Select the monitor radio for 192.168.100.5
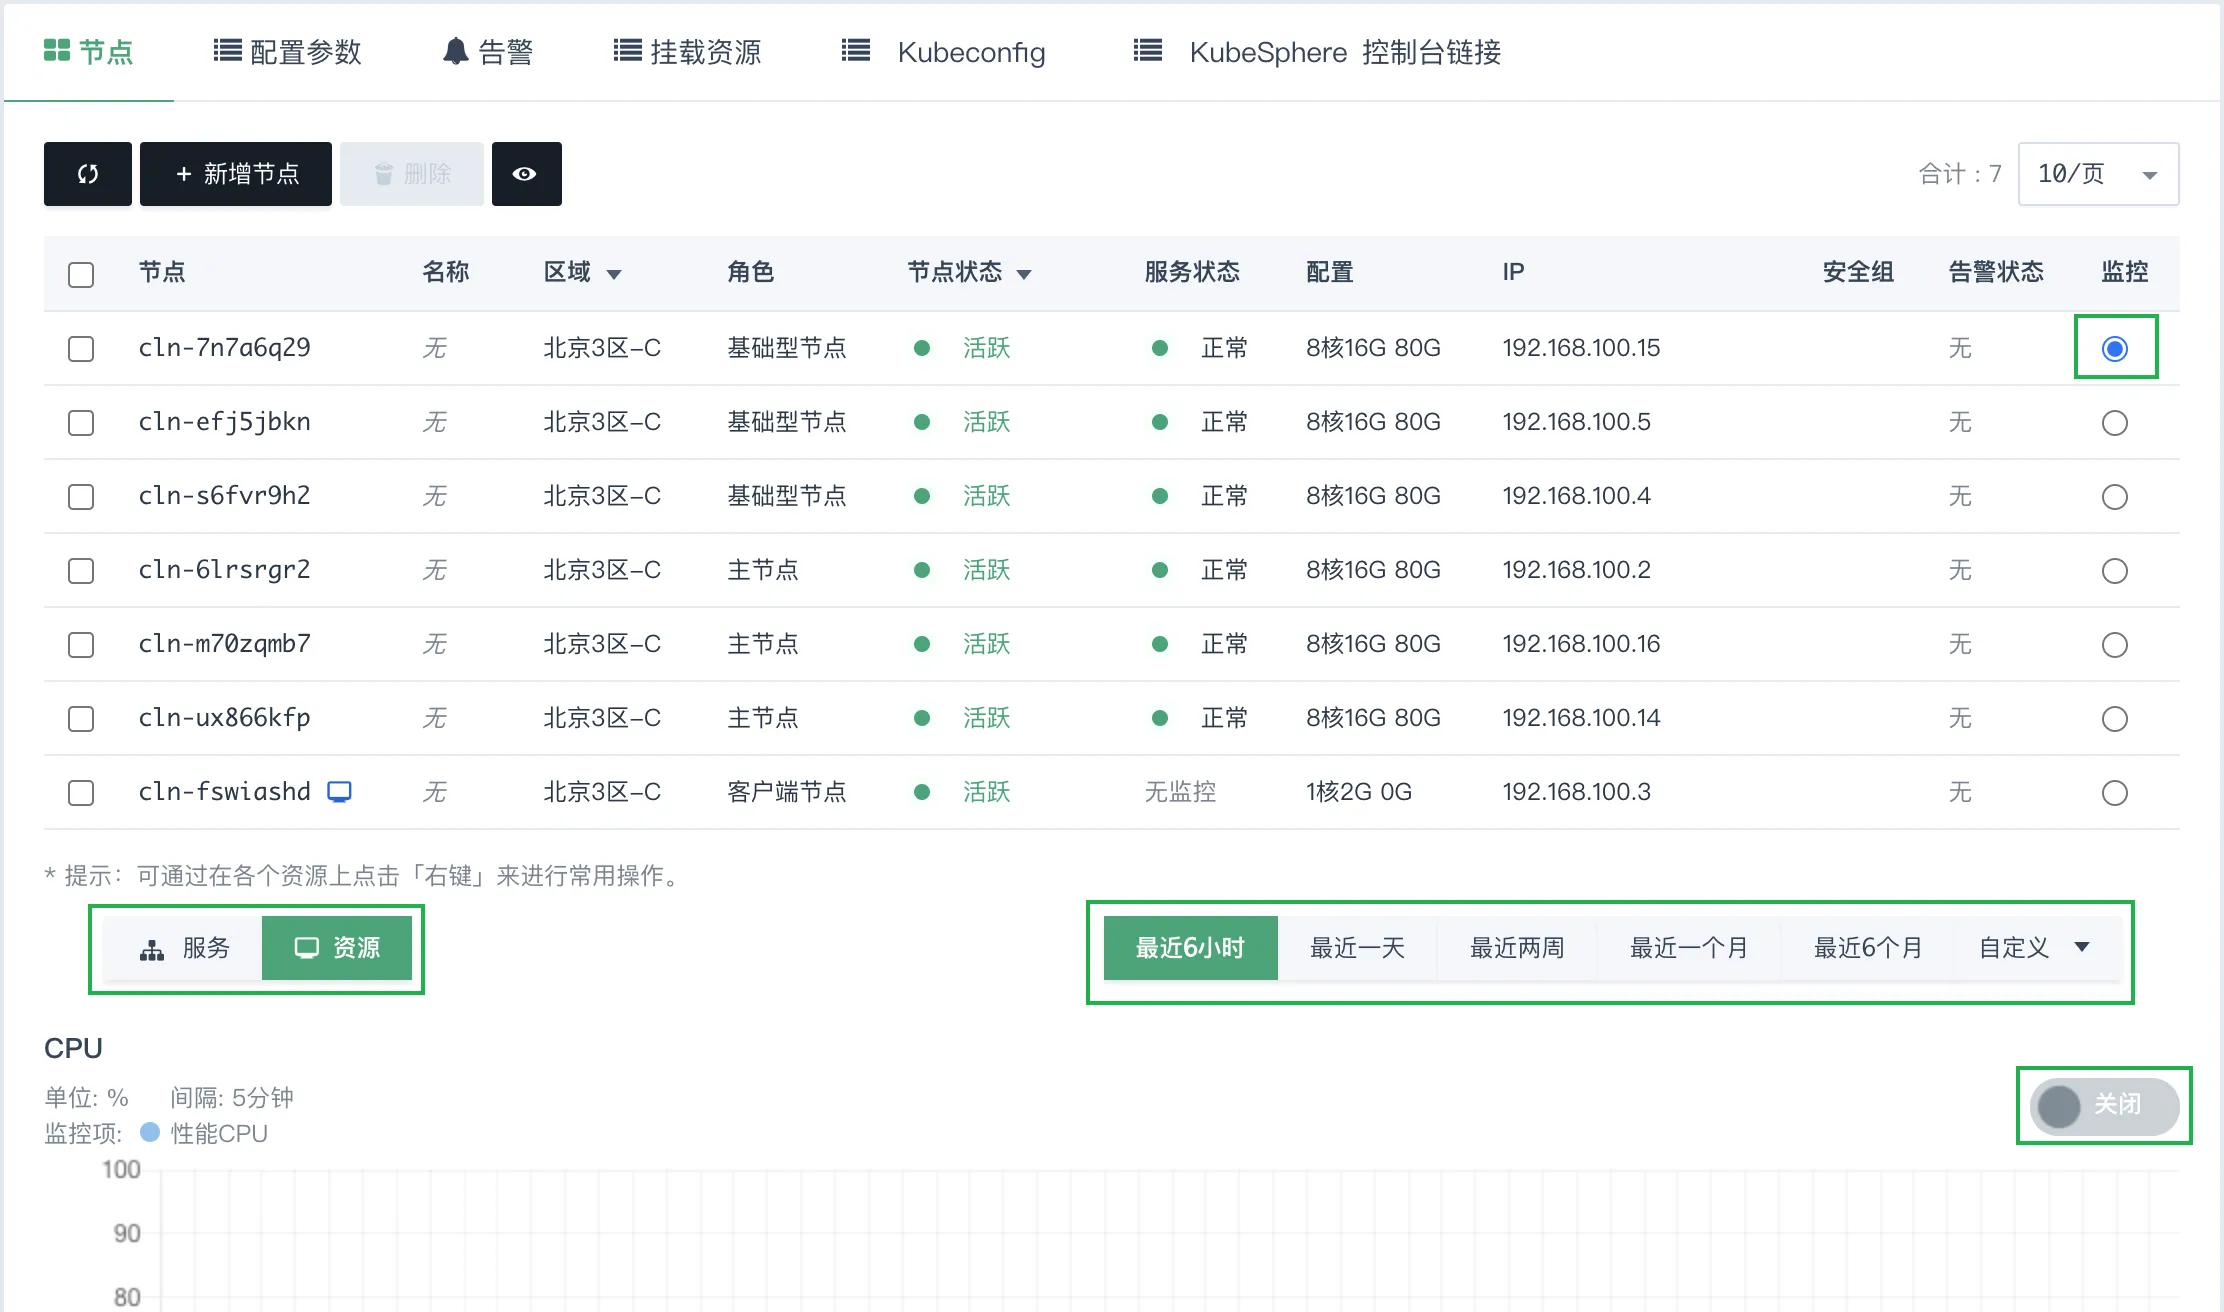2224x1312 pixels. point(2114,422)
